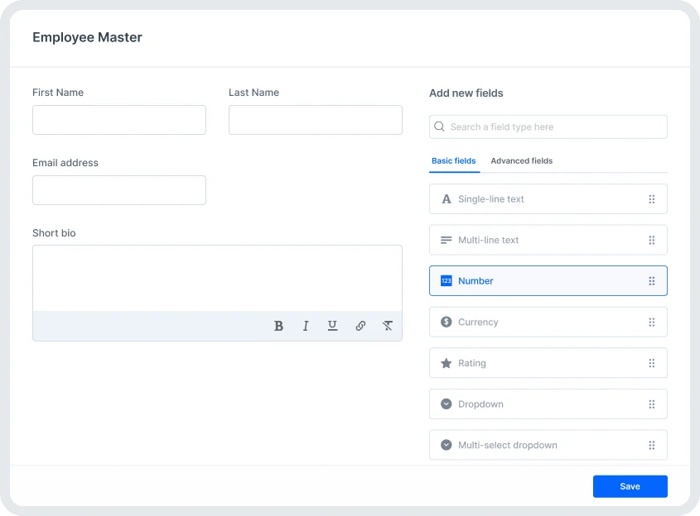Clear formatting in Short bio toolbar
The image size is (700, 516).
click(388, 326)
